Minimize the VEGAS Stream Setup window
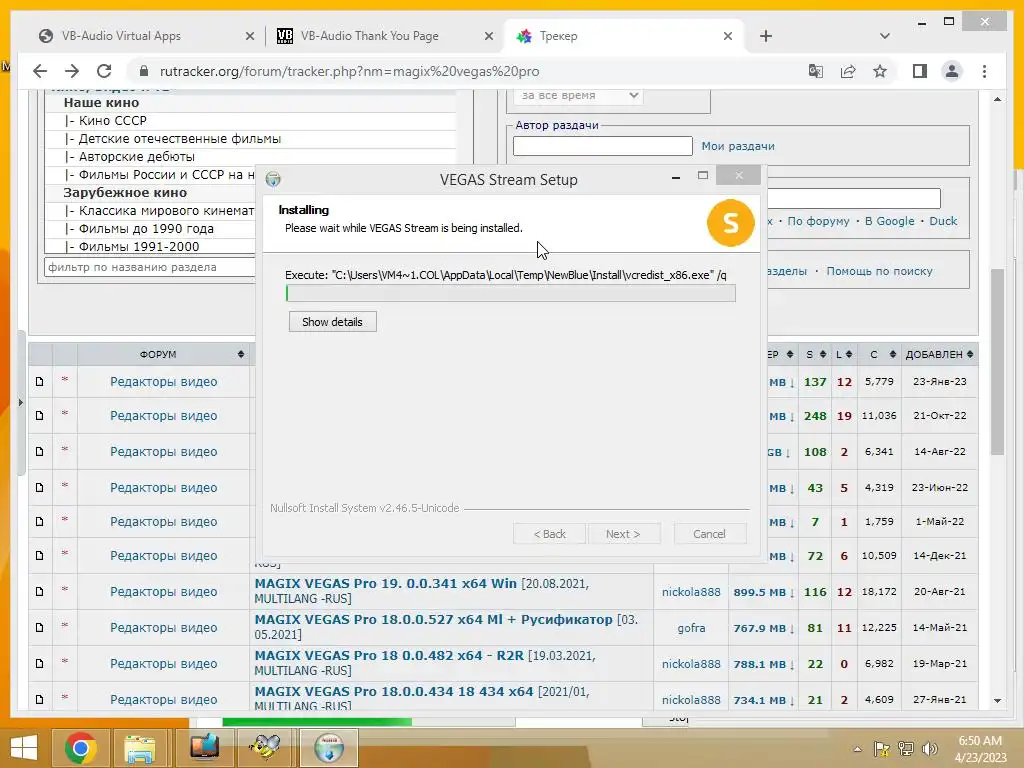Image resolution: width=1024 pixels, height=768 pixels. point(676,176)
